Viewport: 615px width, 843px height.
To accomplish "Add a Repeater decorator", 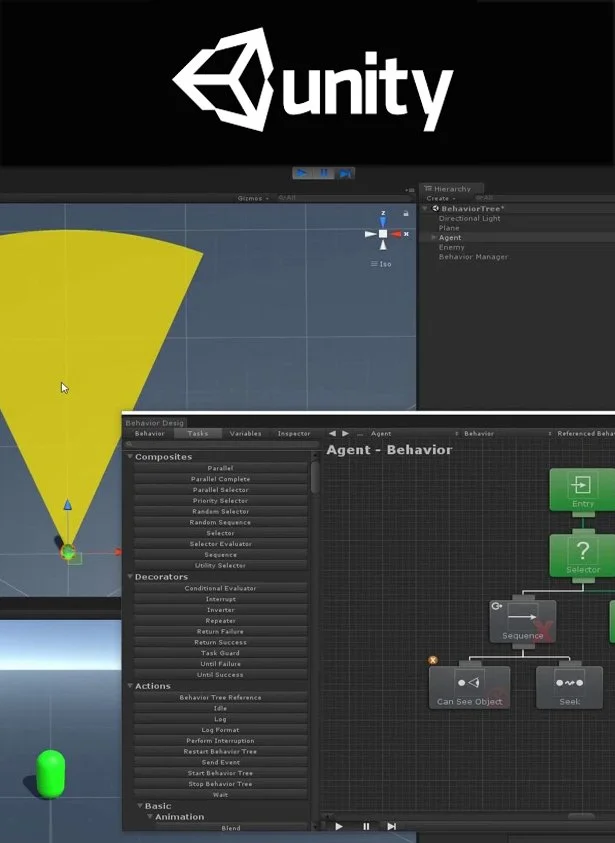I will 220,620.
